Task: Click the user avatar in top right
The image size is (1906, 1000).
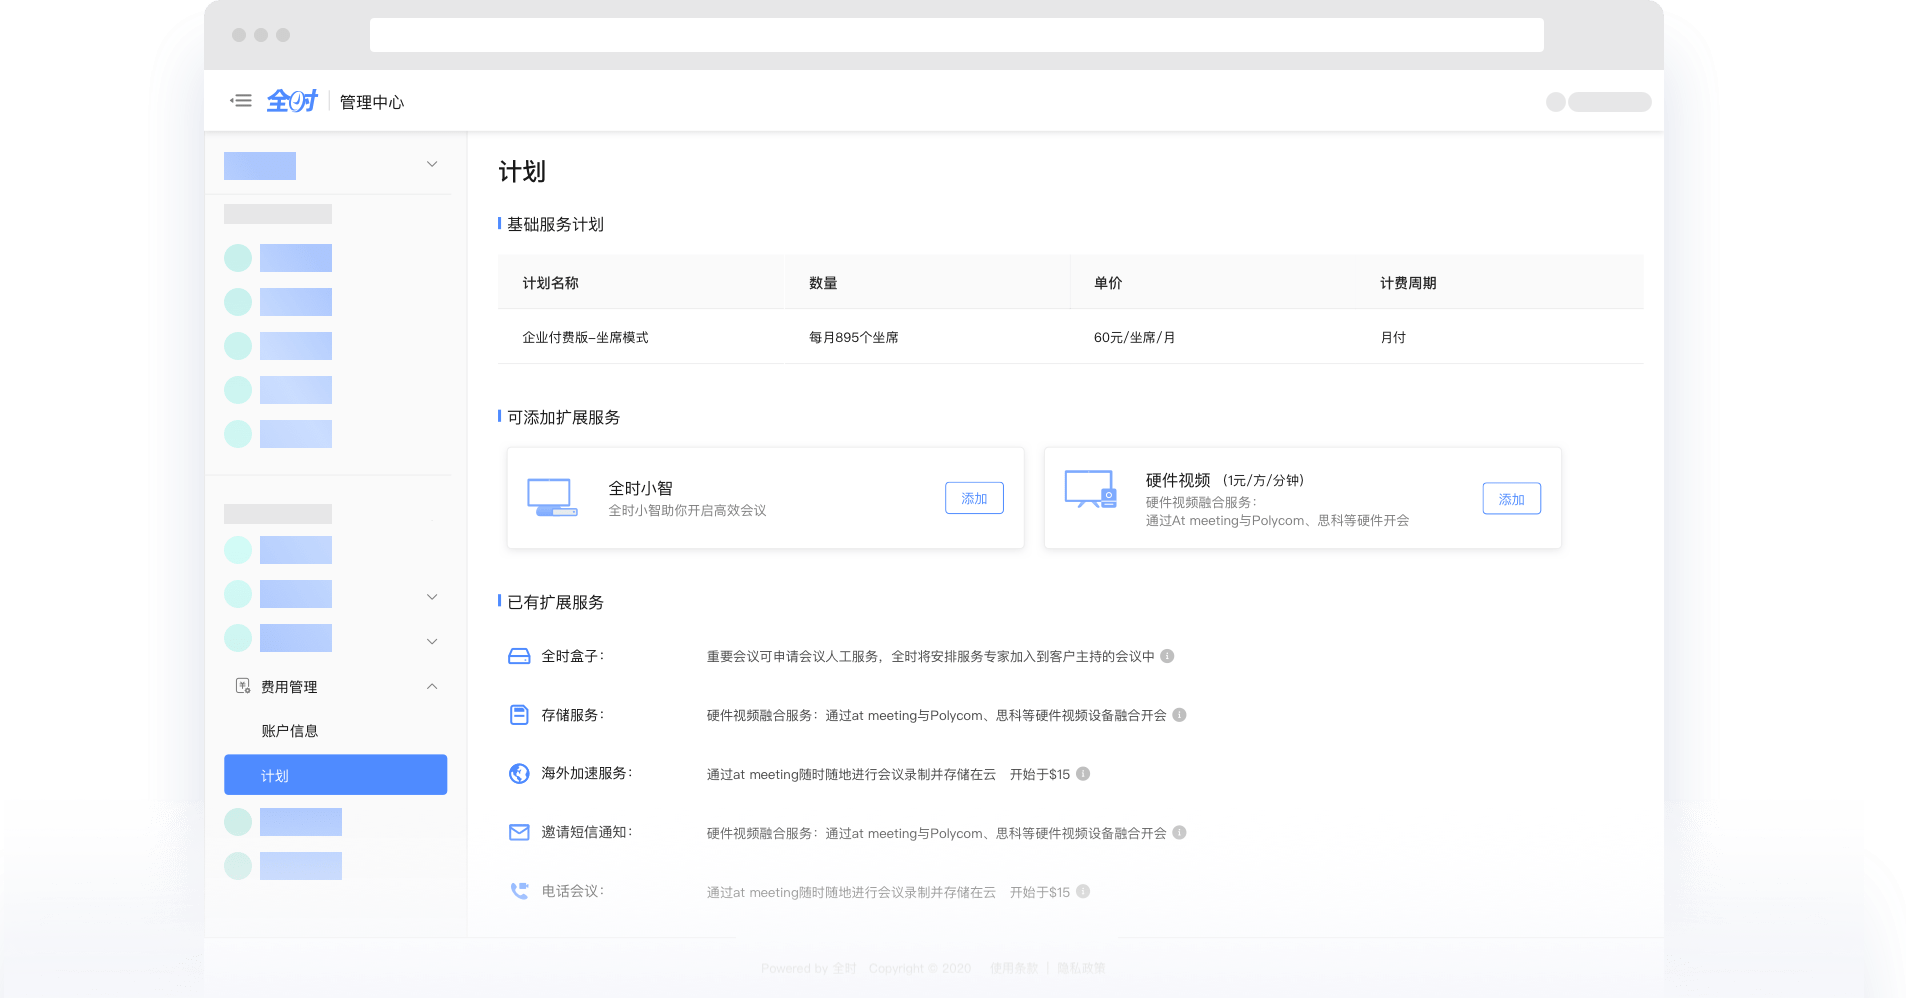Action: tap(1555, 102)
